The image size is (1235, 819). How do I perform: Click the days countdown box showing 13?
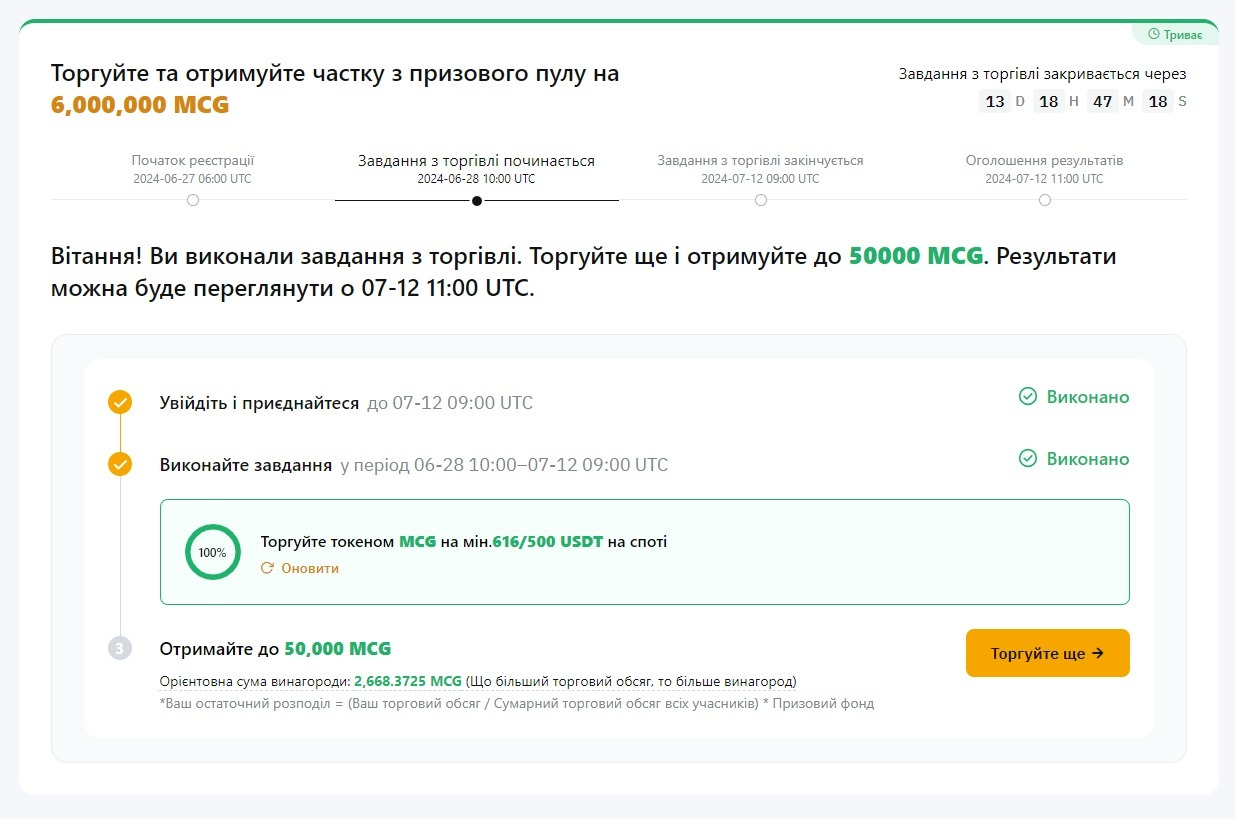(x=995, y=101)
